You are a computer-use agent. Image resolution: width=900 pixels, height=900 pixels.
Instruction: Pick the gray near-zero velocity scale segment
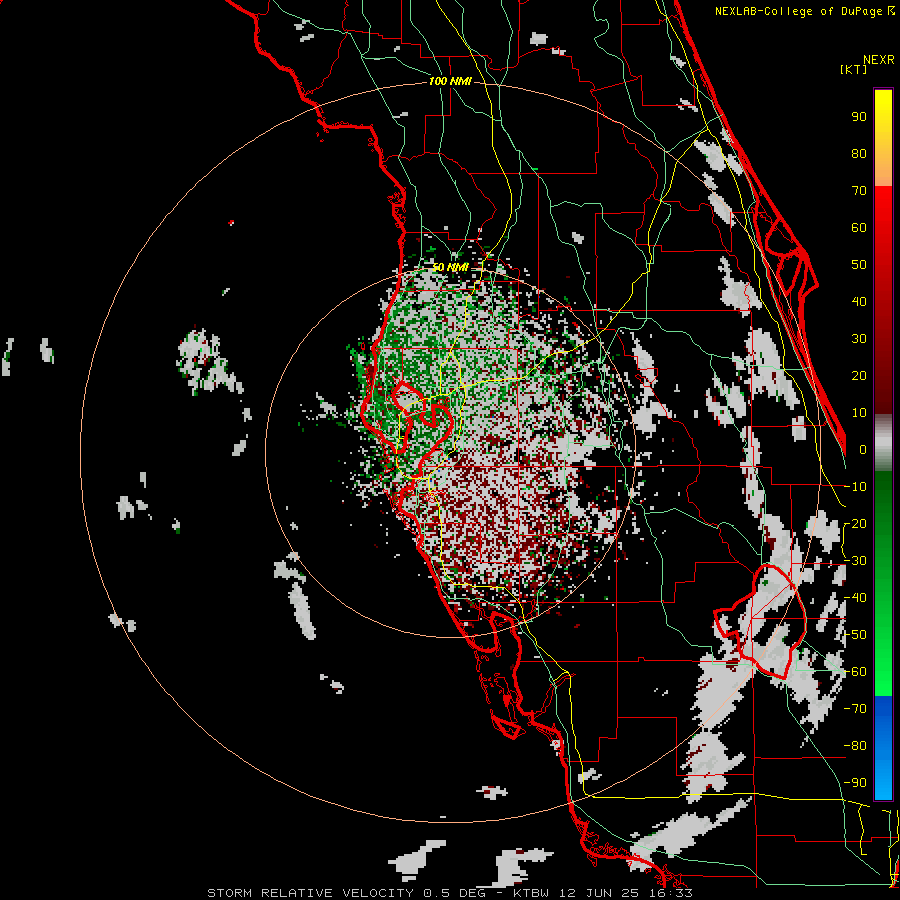coord(883,443)
